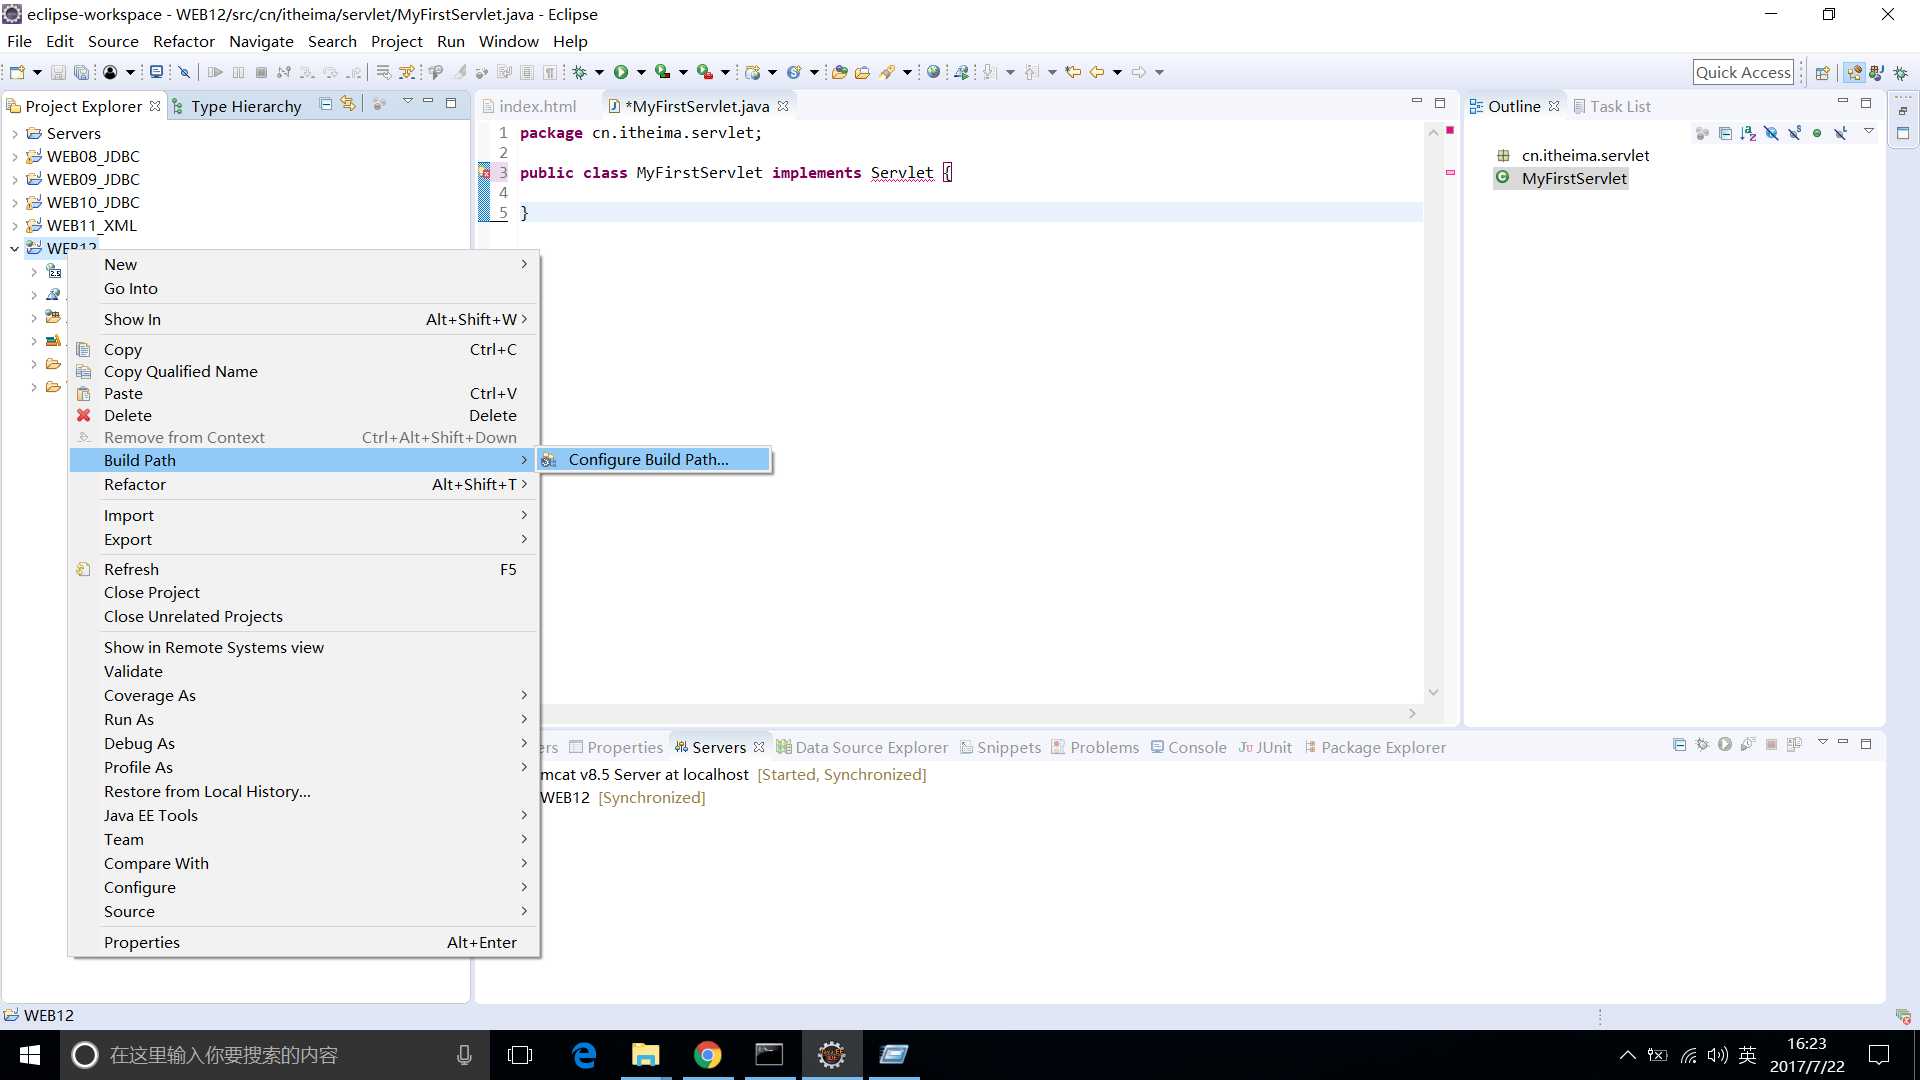Click the Quick Access search field

pos(1742,72)
